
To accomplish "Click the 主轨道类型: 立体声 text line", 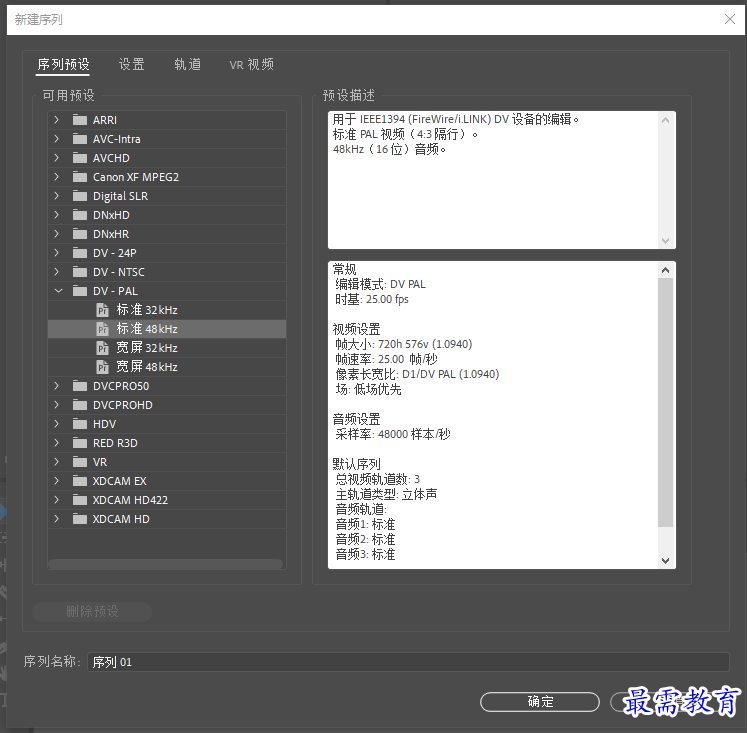I will coord(386,494).
